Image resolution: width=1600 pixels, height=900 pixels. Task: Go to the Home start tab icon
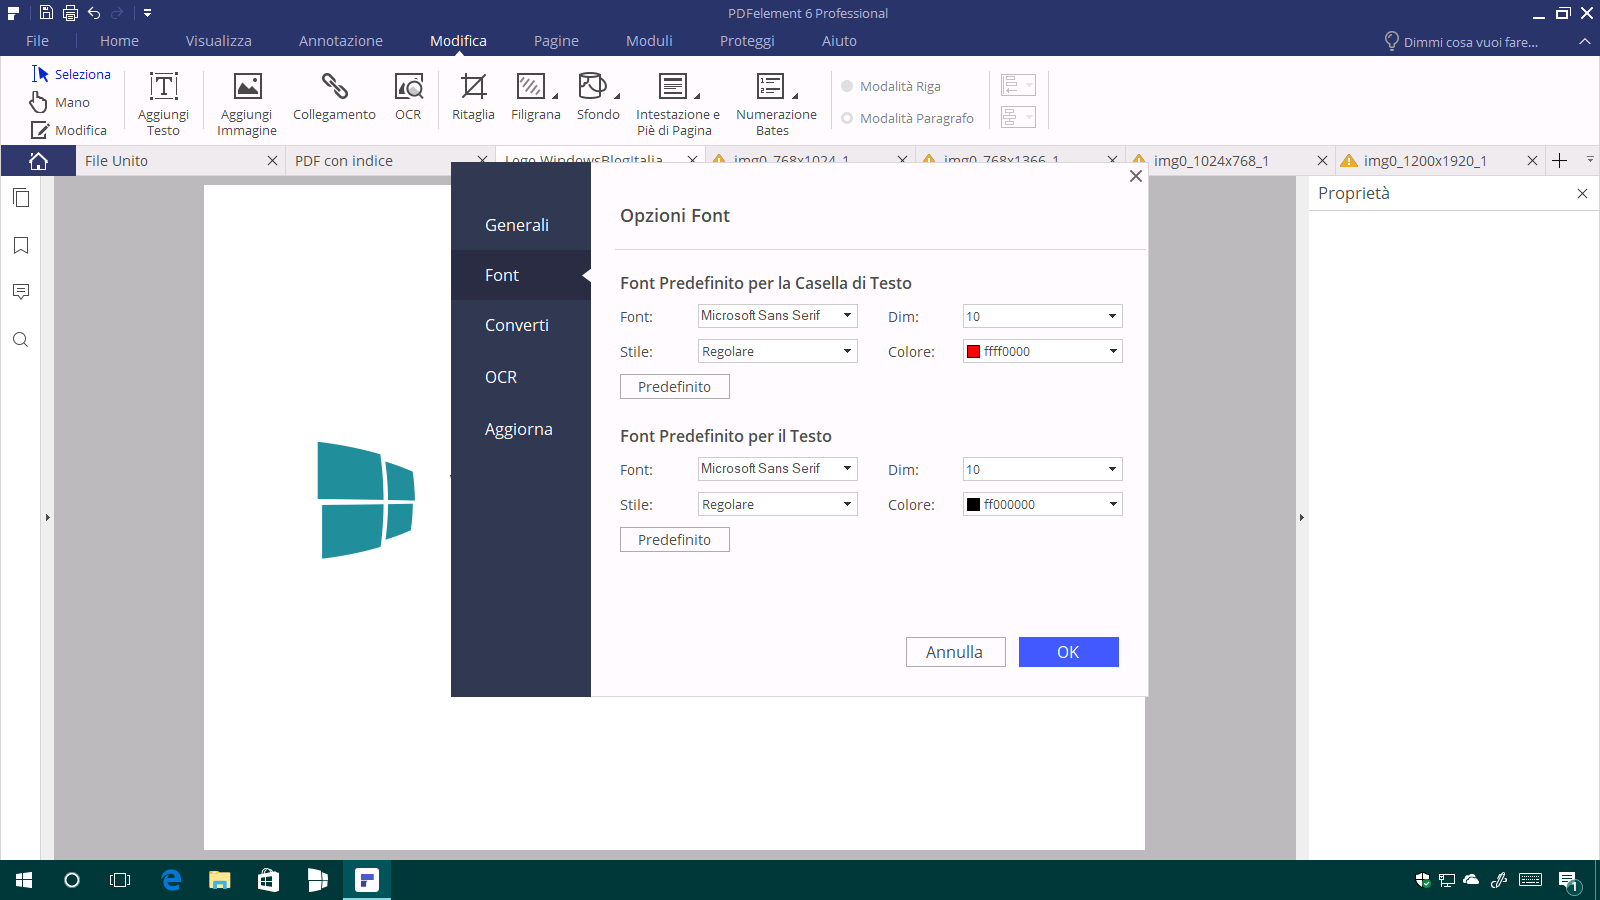(x=38, y=161)
